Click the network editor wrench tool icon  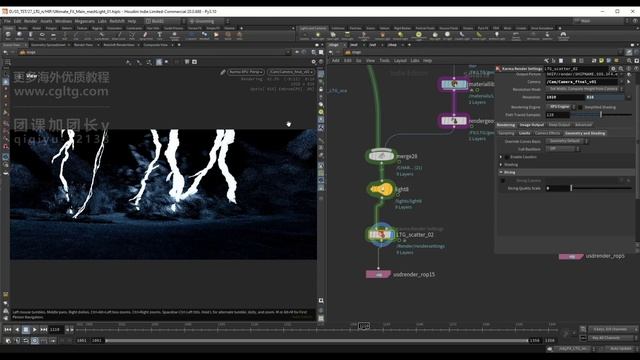click(546, 60)
